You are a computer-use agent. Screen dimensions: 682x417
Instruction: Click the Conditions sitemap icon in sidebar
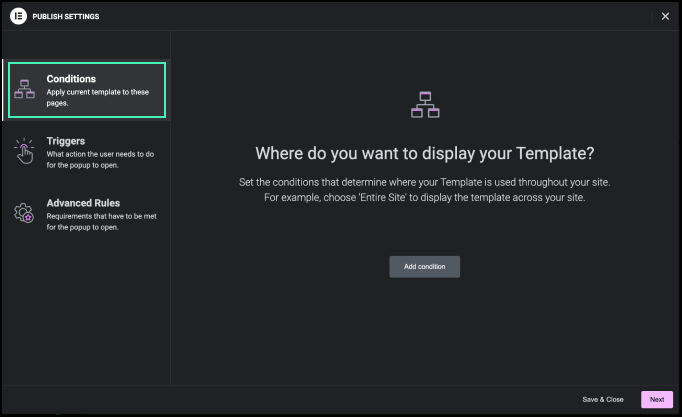(x=25, y=89)
